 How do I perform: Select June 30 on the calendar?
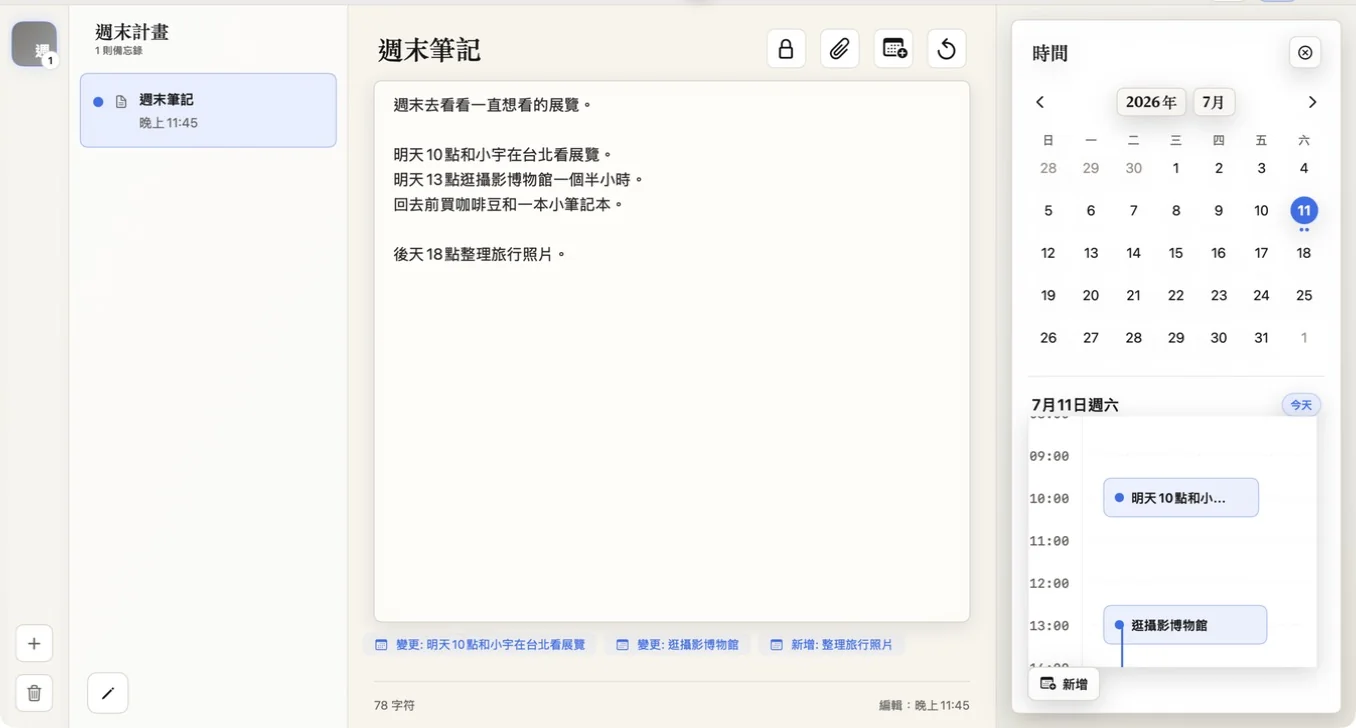(x=1133, y=168)
